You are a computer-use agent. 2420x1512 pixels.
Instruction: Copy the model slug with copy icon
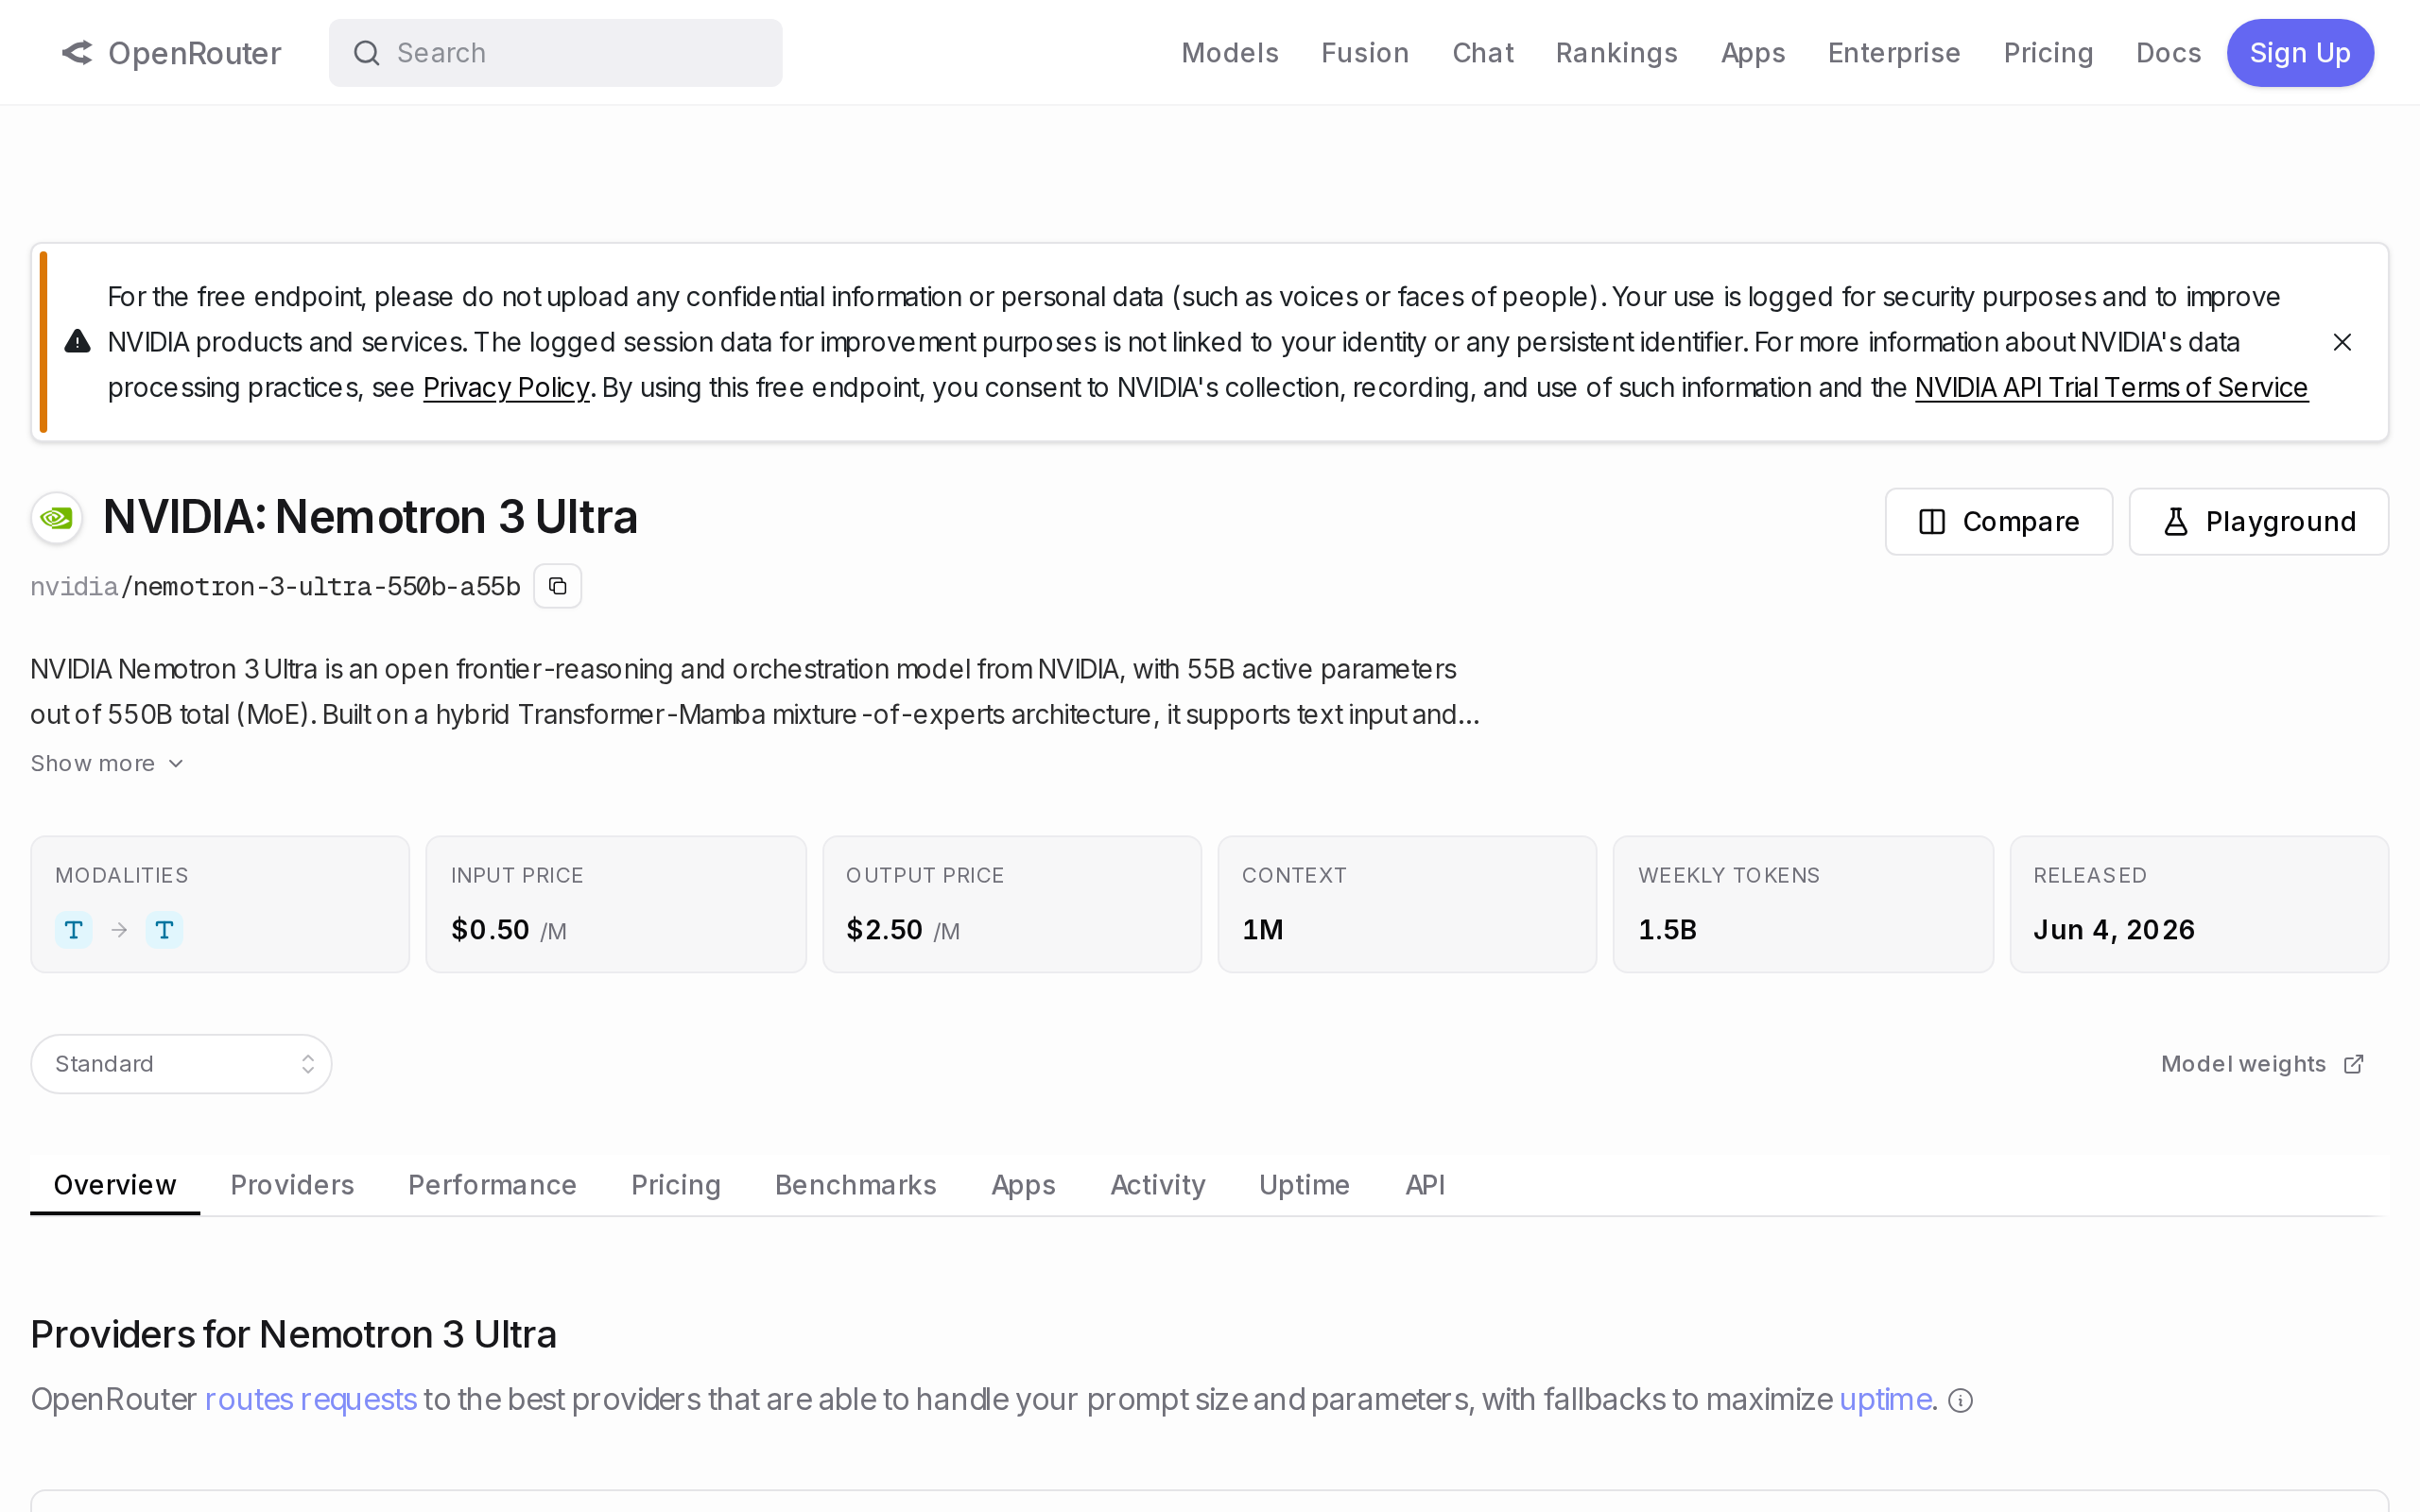pos(558,586)
